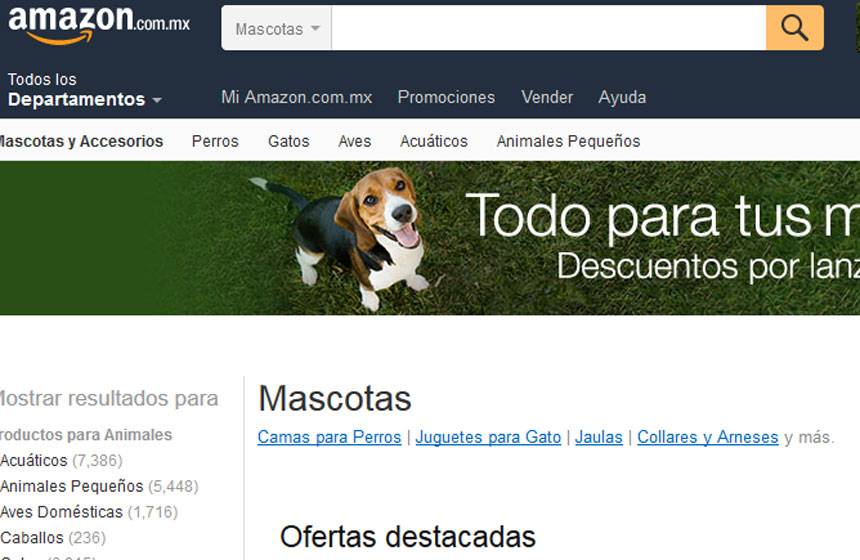Open Collares y Arneses link

708,437
